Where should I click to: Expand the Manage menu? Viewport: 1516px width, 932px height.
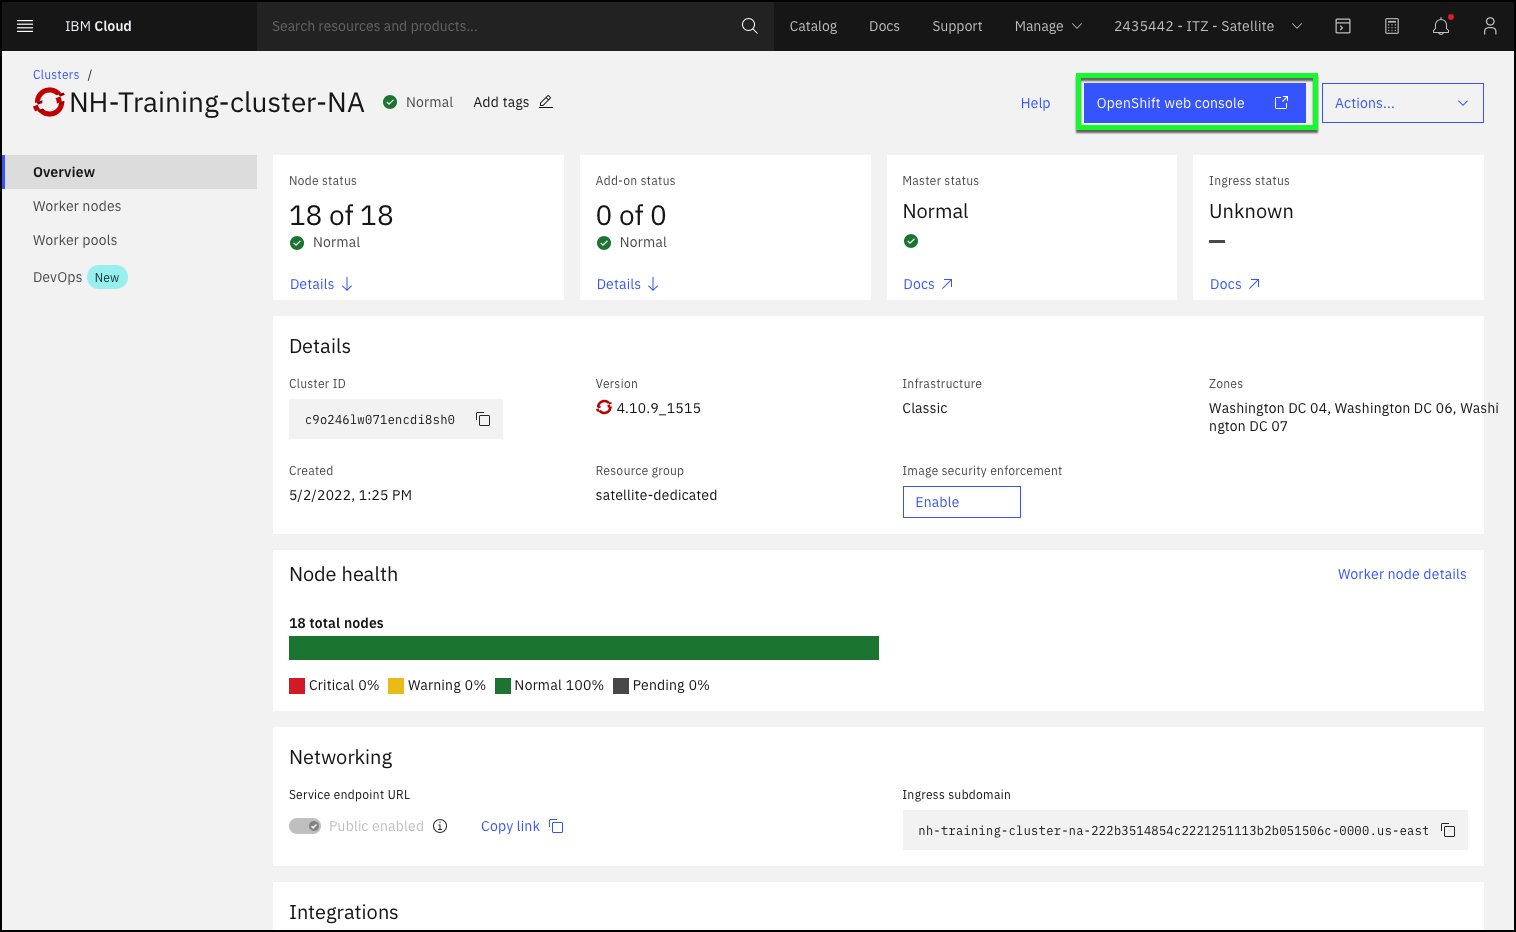(x=1047, y=26)
